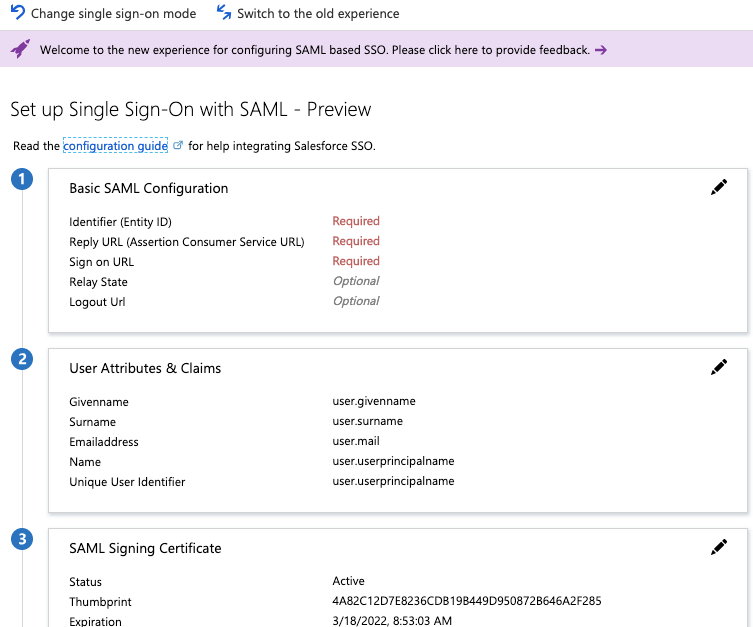753x627 pixels.
Task: Click the rocket icon in feedback banner
Action: pos(20,49)
